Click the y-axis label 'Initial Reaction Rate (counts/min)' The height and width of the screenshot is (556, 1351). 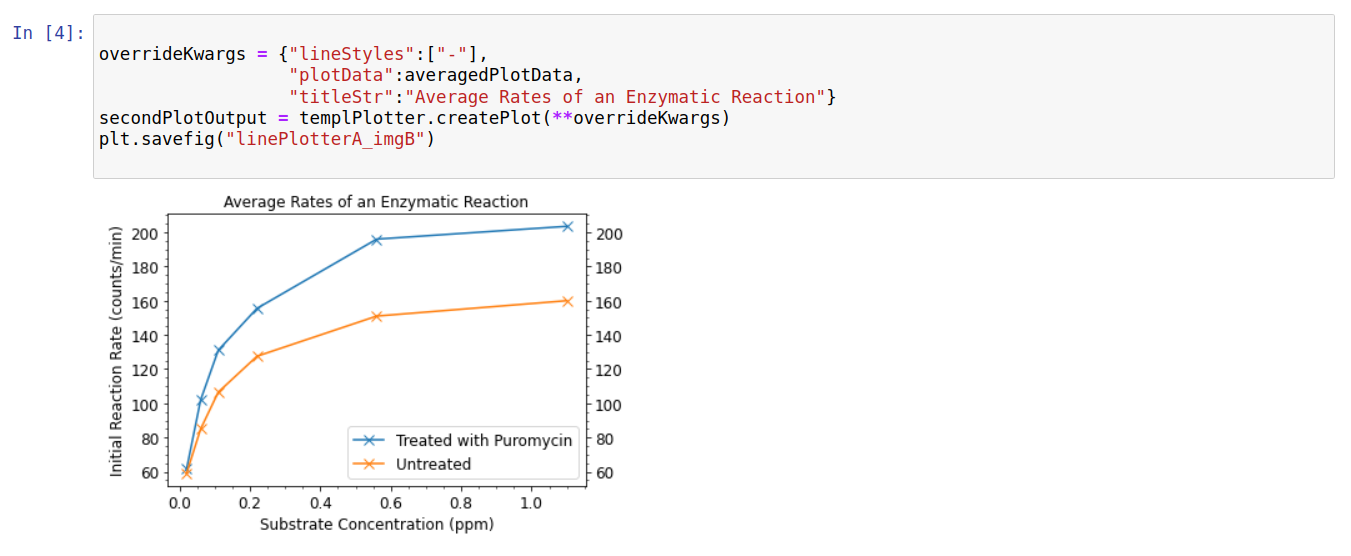pyautogui.click(x=116, y=352)
